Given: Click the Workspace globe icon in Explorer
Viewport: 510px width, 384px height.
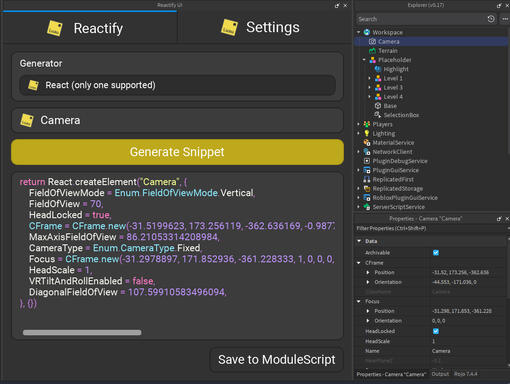Looking at the screenshot, I should (x=367, y=32).
